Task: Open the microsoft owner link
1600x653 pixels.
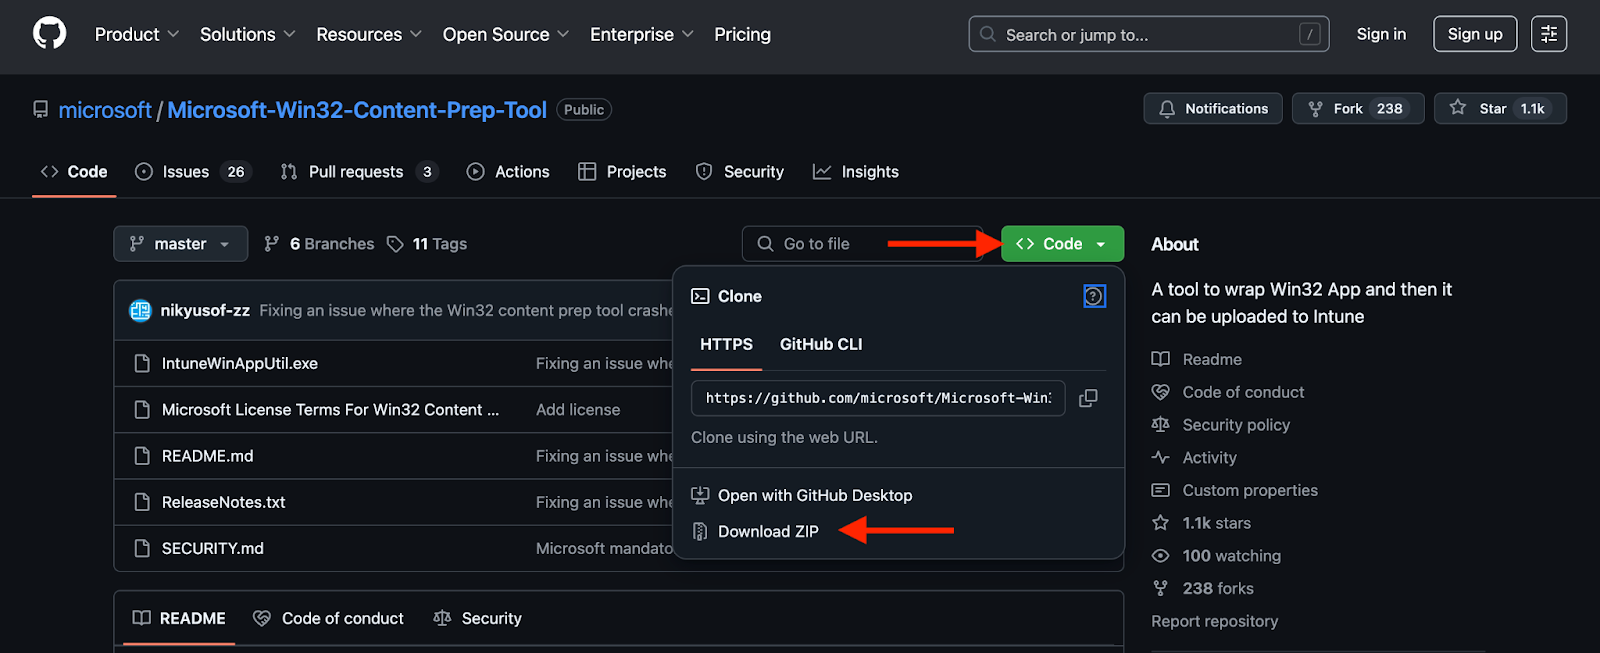Action: 105,110
